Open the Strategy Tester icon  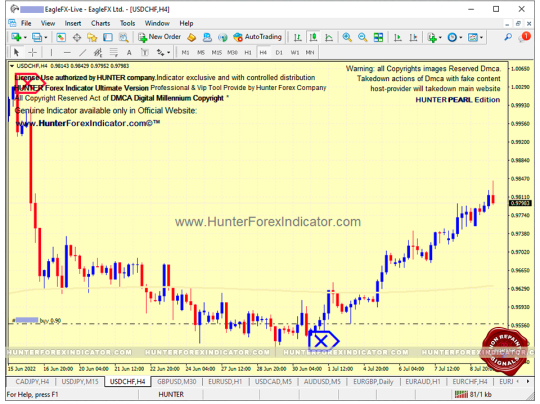(123, 37)
